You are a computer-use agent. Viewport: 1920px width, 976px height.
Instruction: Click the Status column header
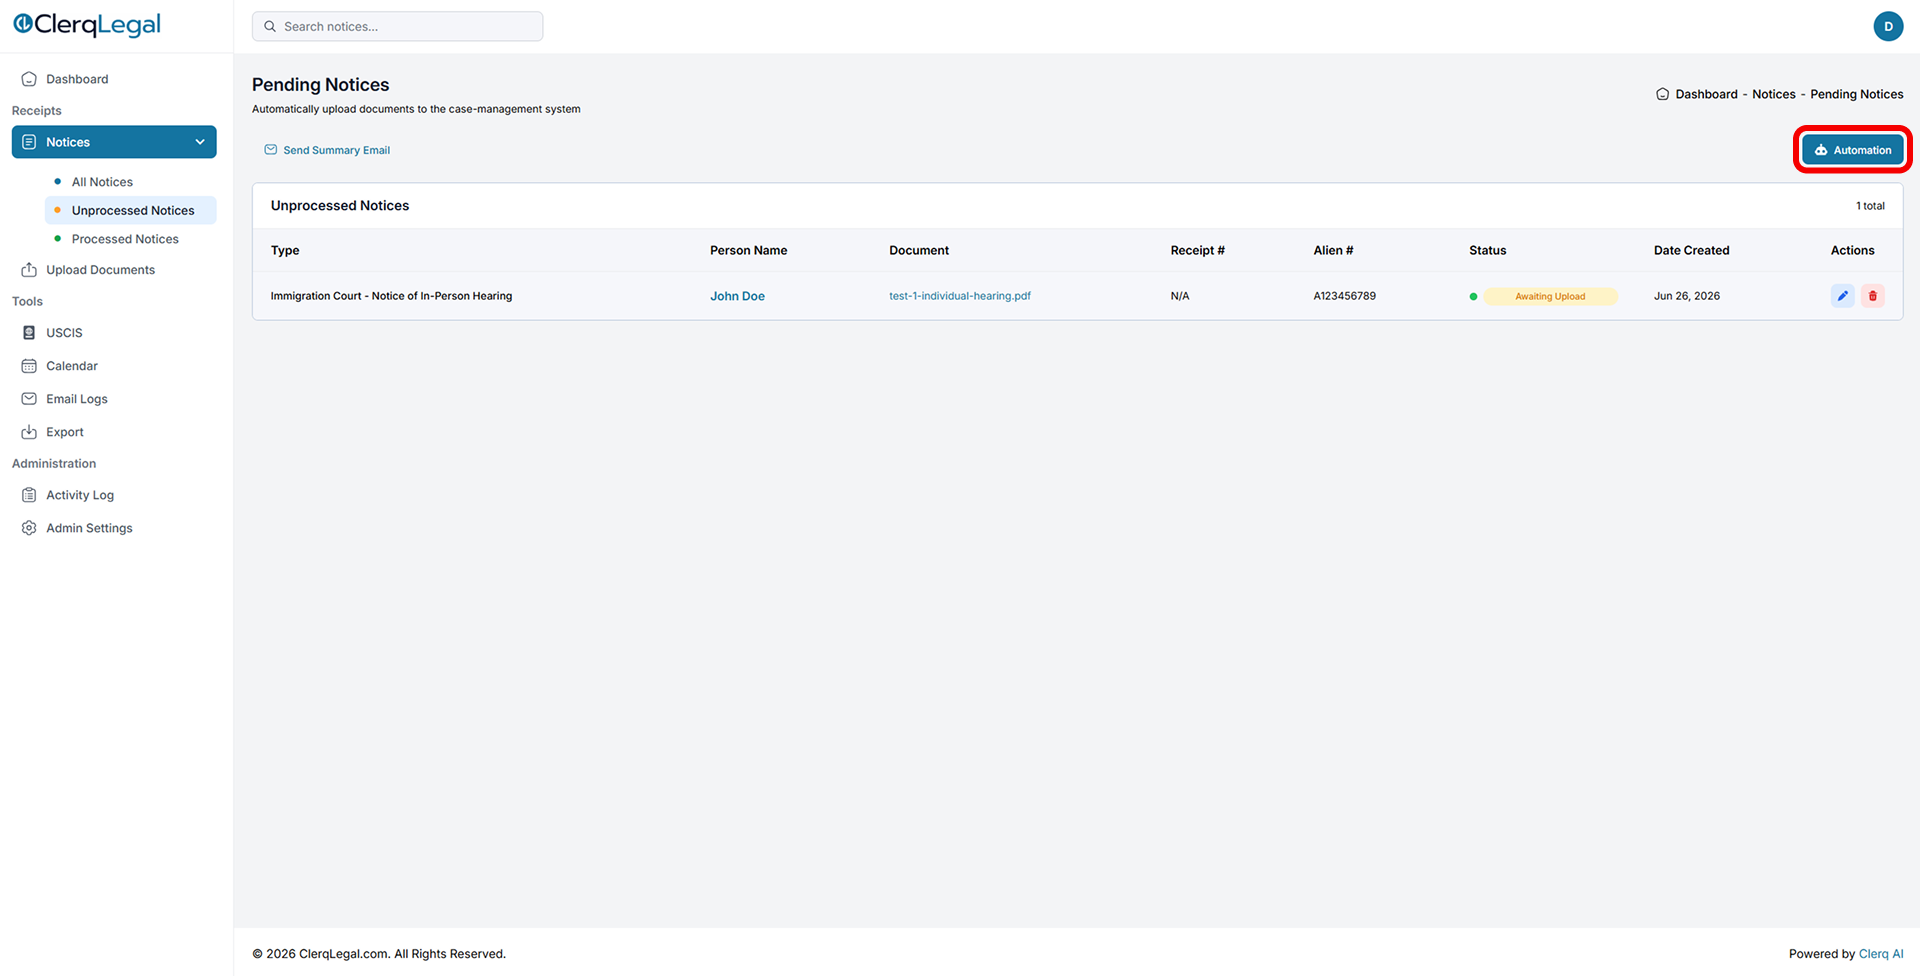(x=1487, y=251)
